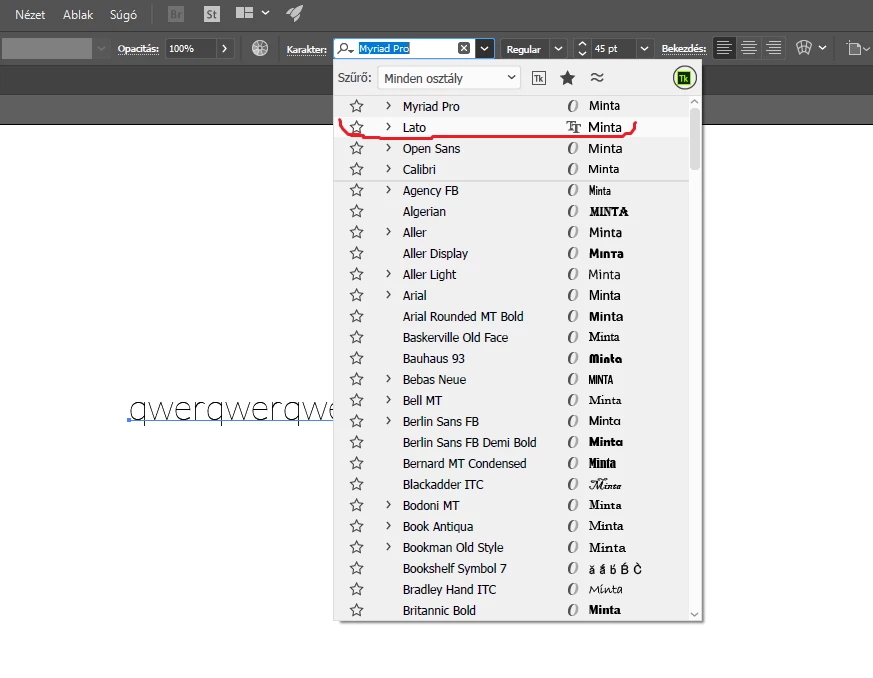Open the Recolor Artwork wheel icon
The image size is (873, 678).
(x=260, y=48)
